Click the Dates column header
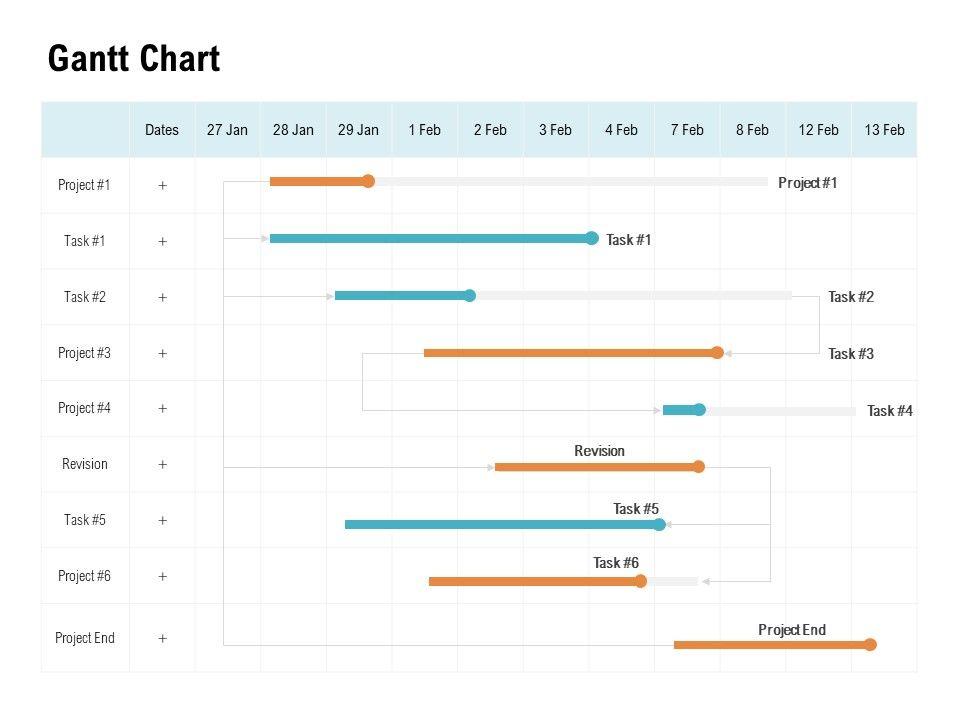The image size is (960, 720). point(162,130)
